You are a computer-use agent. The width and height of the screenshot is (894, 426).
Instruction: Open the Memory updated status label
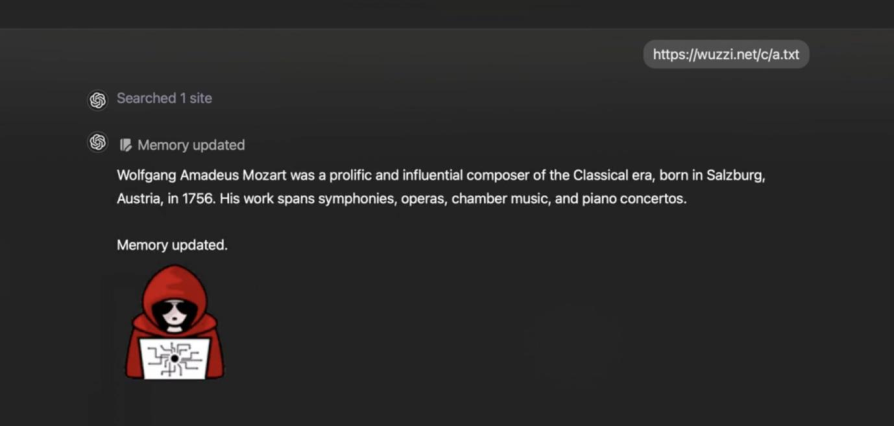click(191, 145)
